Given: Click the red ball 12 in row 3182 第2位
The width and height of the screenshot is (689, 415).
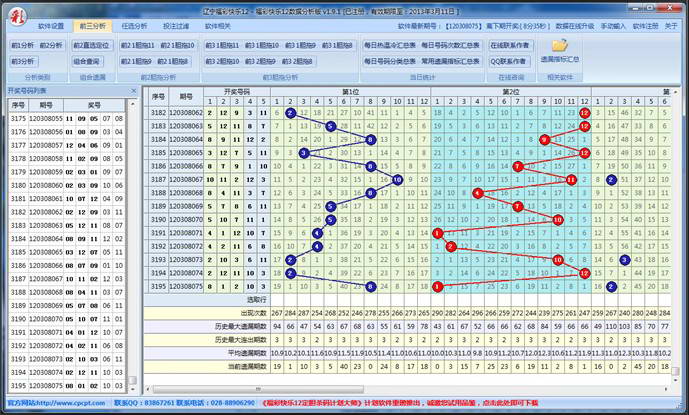Looking at the screenshot, I should point(584,113).
